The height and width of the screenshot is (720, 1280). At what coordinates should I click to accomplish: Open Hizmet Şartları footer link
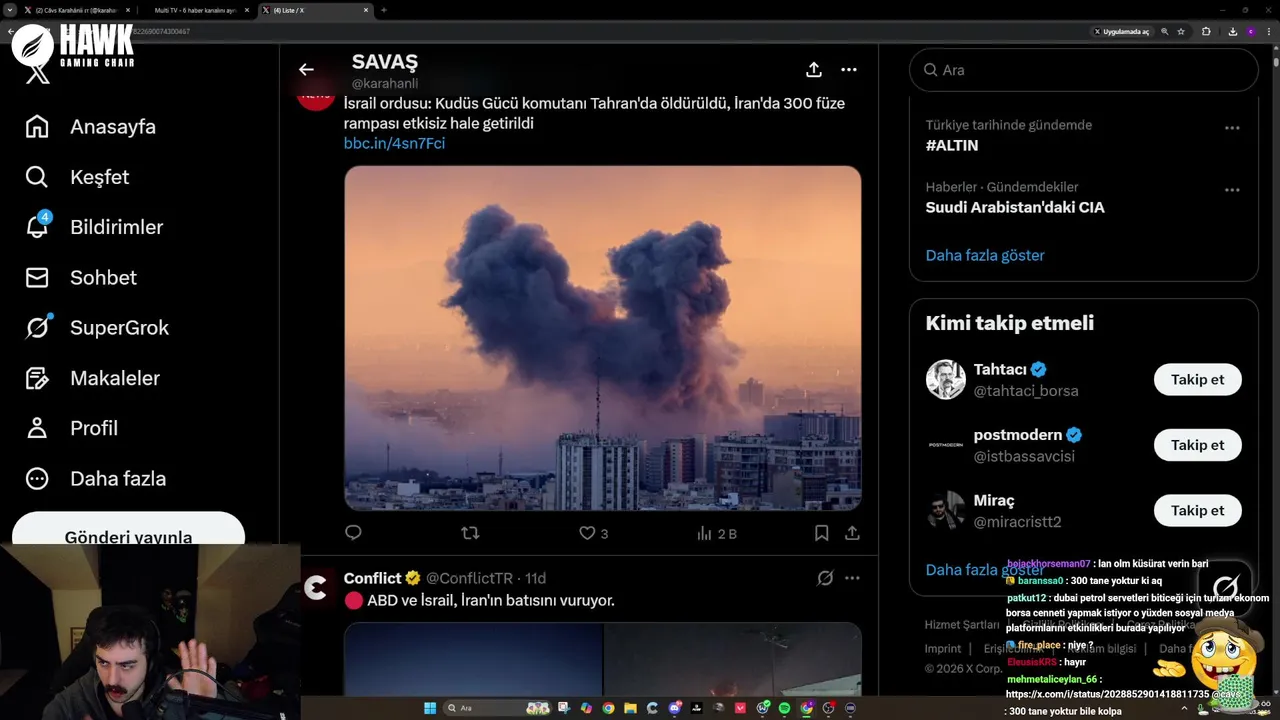point(962,624)
